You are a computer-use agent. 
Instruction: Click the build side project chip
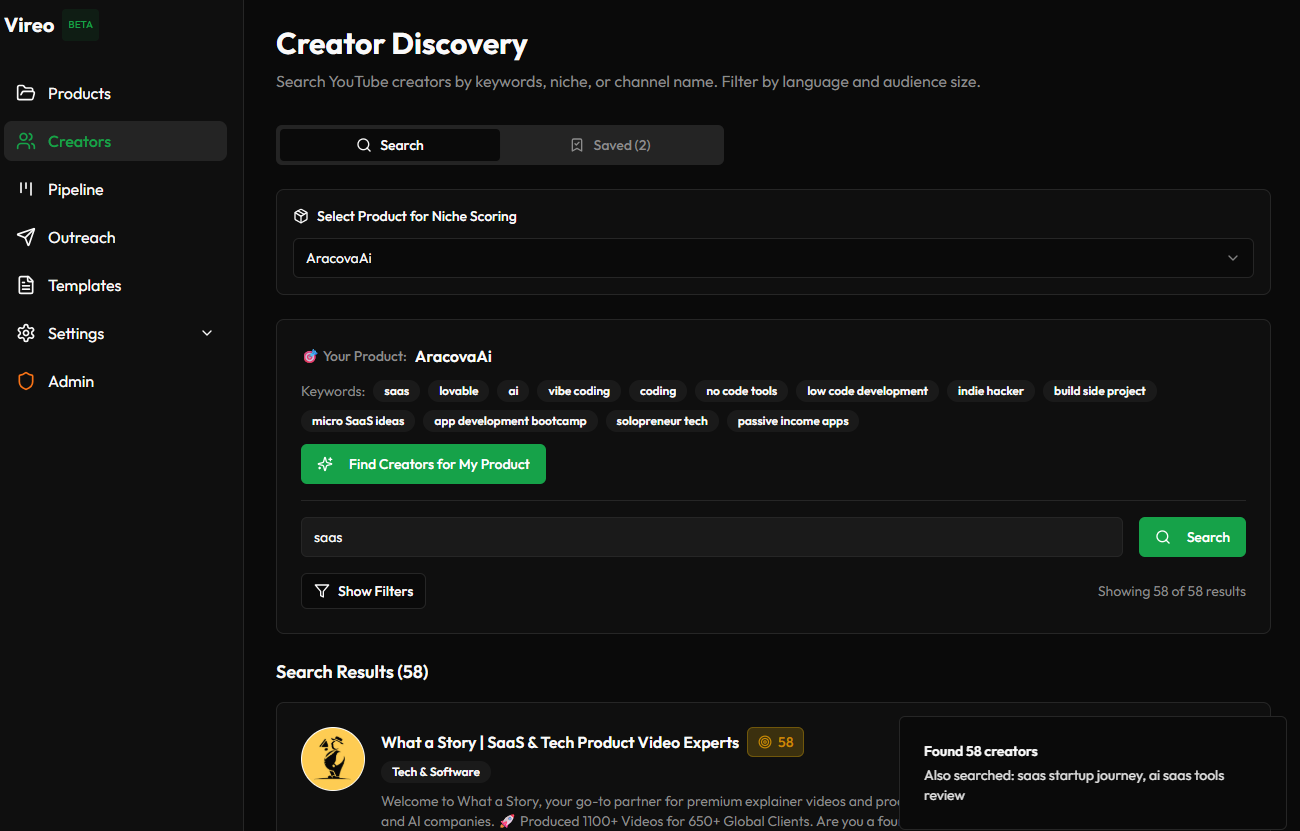(x=1099, y=391)
